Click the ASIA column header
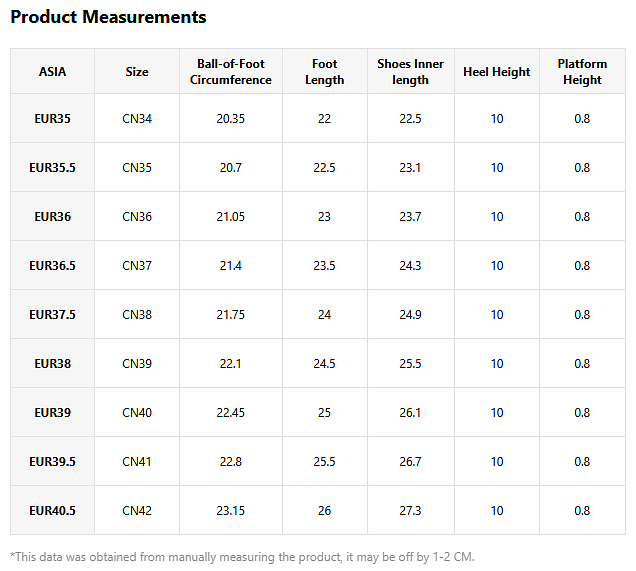The image size is (636, 571). [52, 72]
